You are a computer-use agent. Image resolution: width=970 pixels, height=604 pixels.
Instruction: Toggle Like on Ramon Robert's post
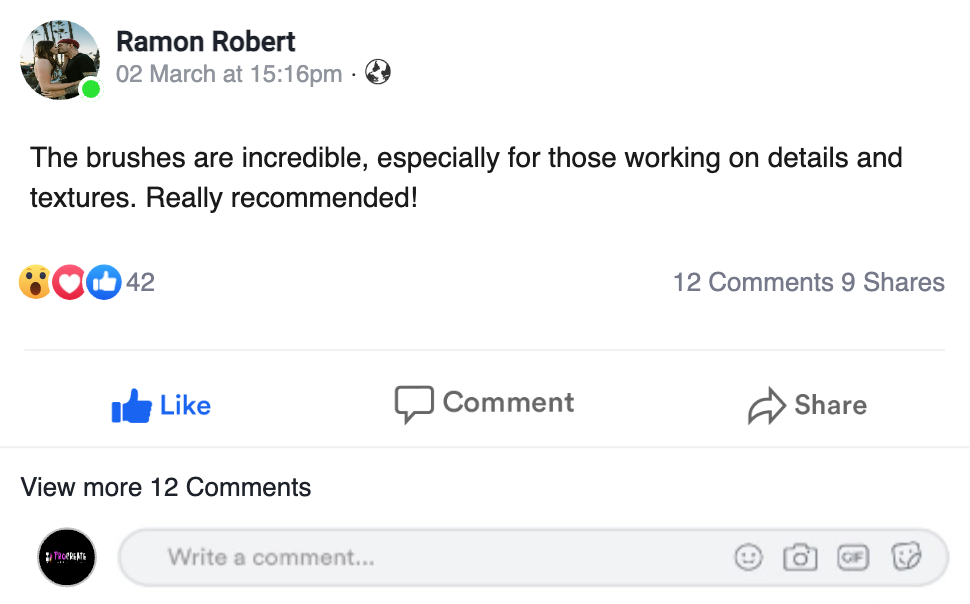pyautogui.click(x=161, y=405)
